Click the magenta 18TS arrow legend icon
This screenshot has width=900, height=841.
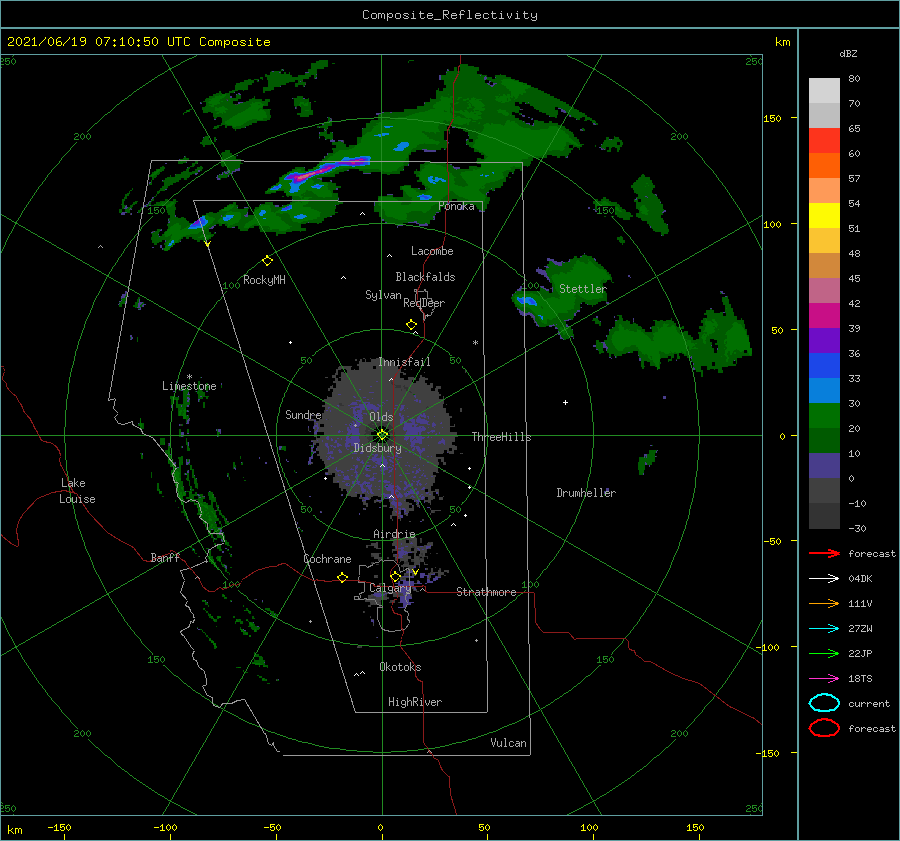click(x=824, y=679)
